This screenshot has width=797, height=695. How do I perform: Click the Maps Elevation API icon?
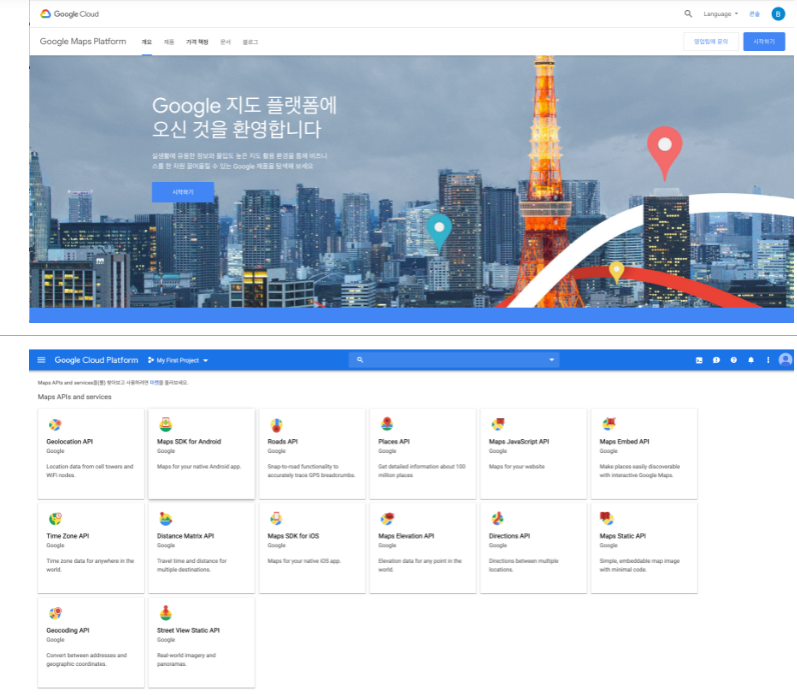pyautogui.click(x=387, y=519)
